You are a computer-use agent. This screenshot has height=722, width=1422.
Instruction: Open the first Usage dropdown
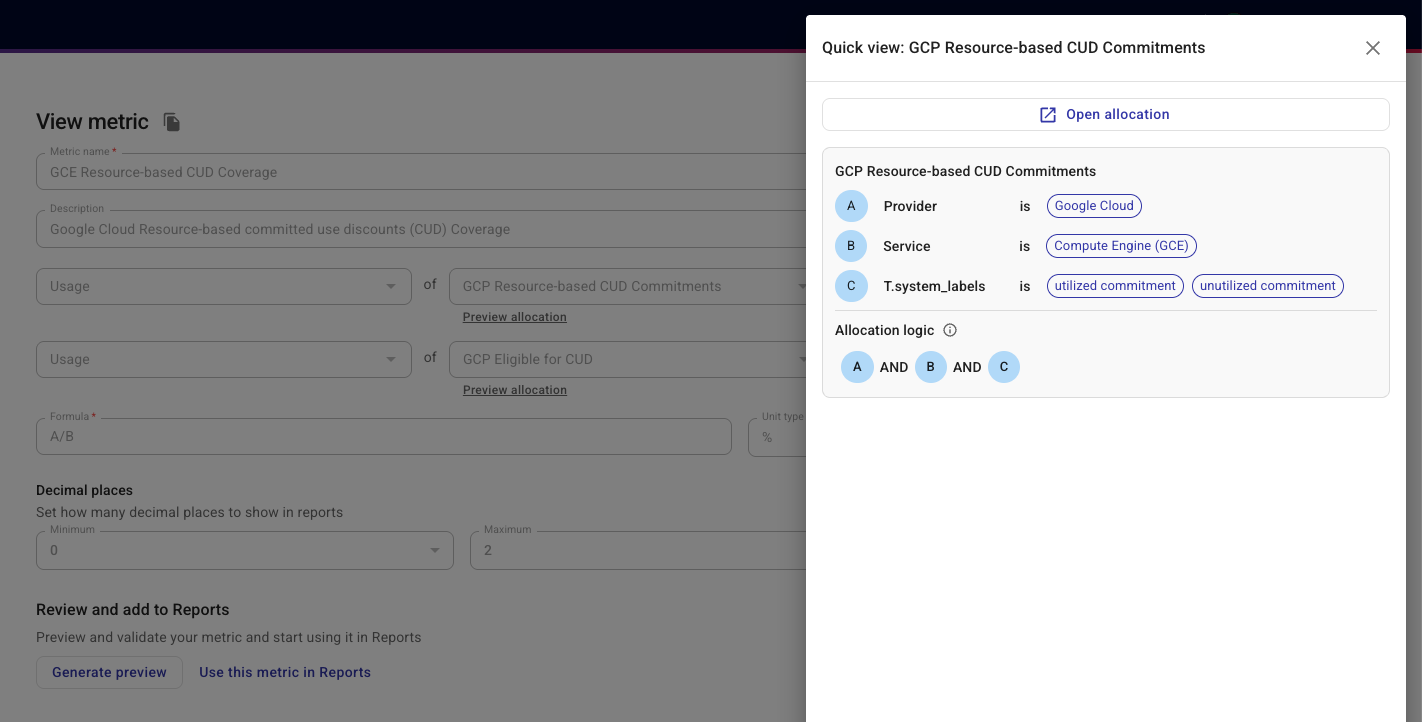point(224,286)
